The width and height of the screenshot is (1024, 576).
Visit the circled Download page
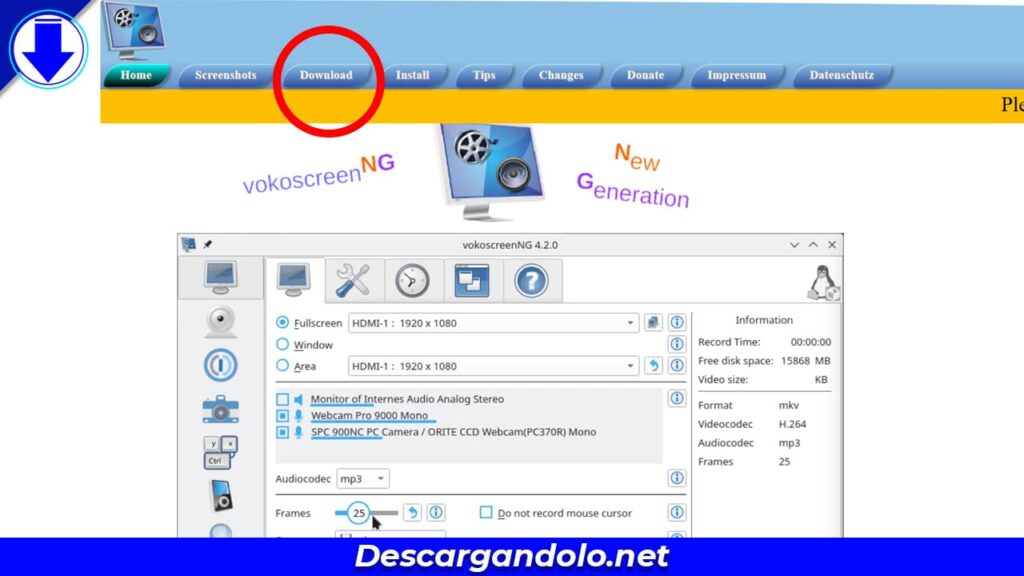327,74
